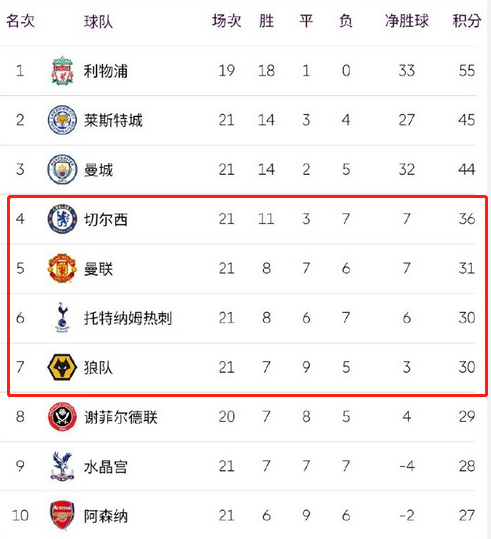Click the Manchester United crest

[62, 268]
